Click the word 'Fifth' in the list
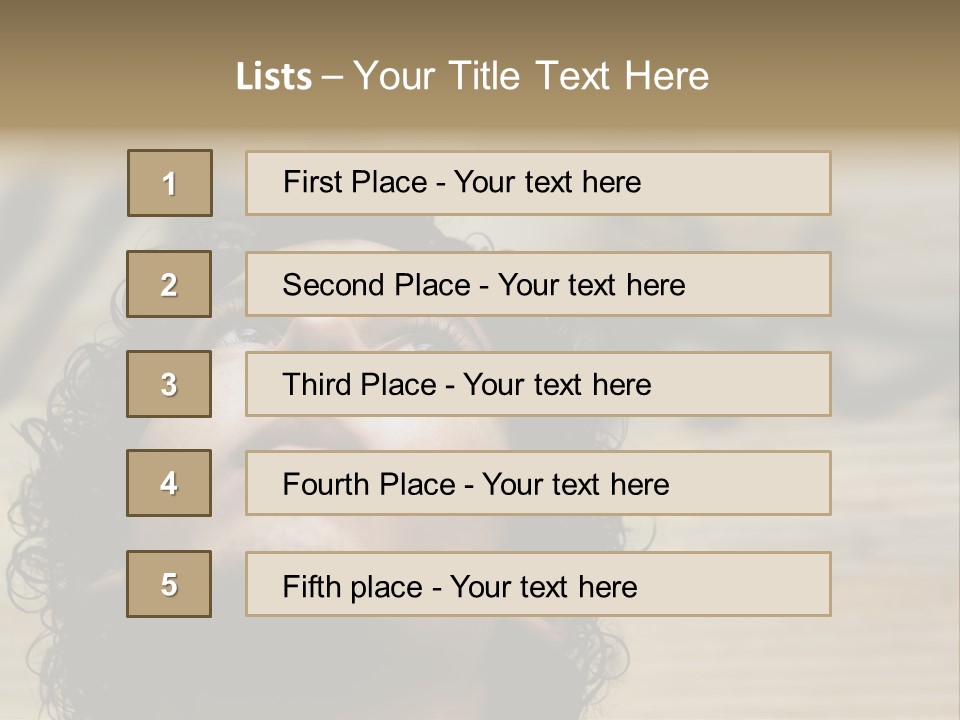The image size is (960, 720). click(x=312, y=586)
